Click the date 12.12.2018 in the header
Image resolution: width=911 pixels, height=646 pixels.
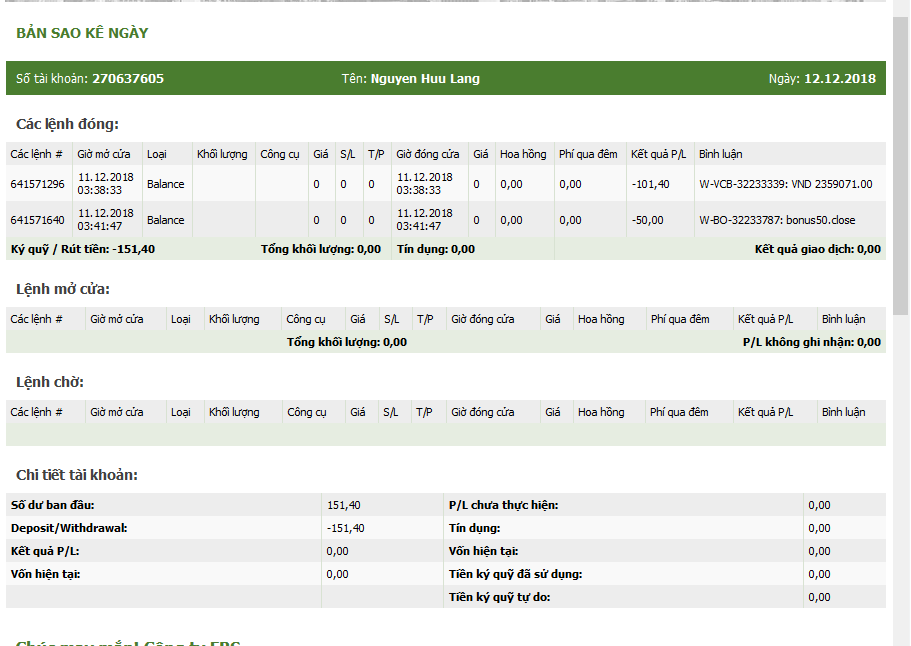click(840, 78)
